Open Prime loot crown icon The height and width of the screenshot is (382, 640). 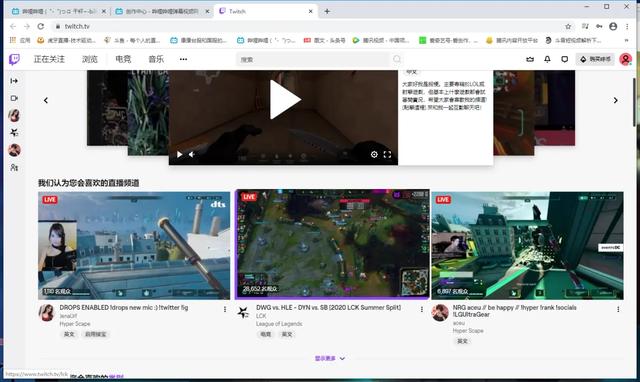530,60
